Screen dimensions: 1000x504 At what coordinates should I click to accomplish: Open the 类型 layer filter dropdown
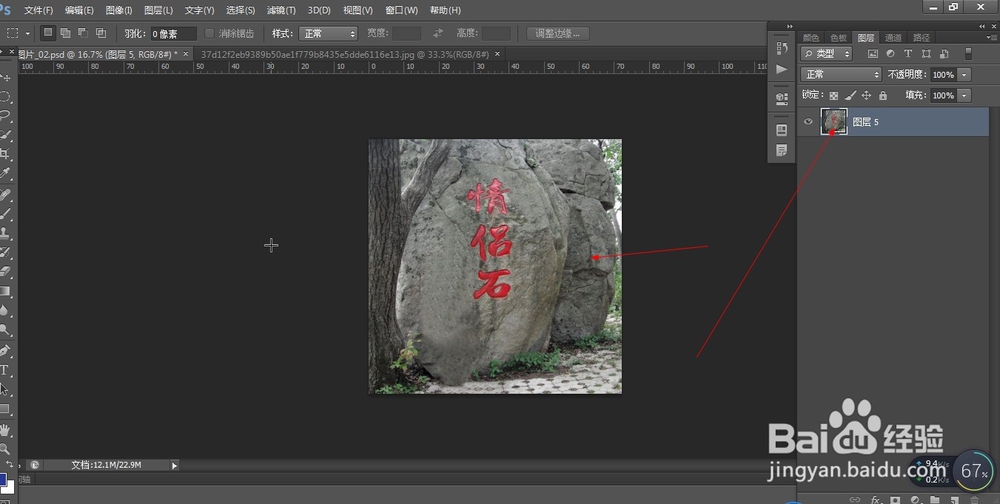(827, 54)
